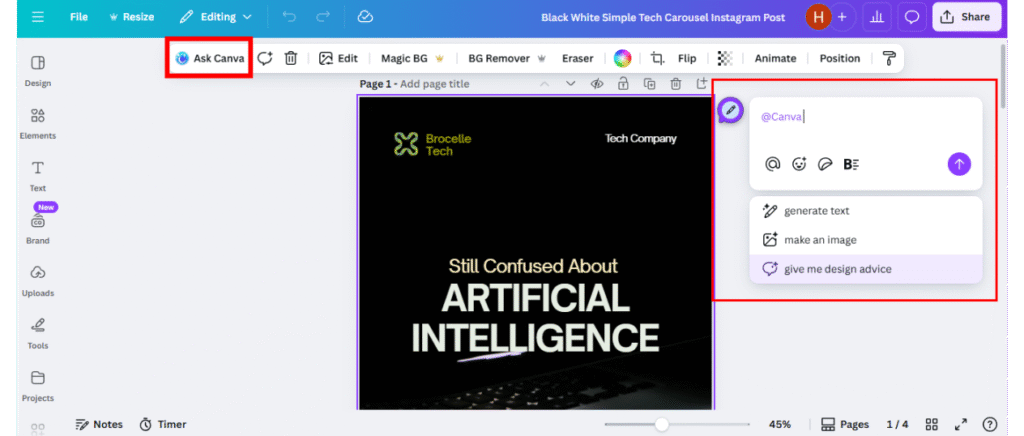Image resolution: width=1024 pixels, height=436 pixels.
Task: Click the copy style paint roller icon
Action: pyautogui.click(x=889, y=59)
